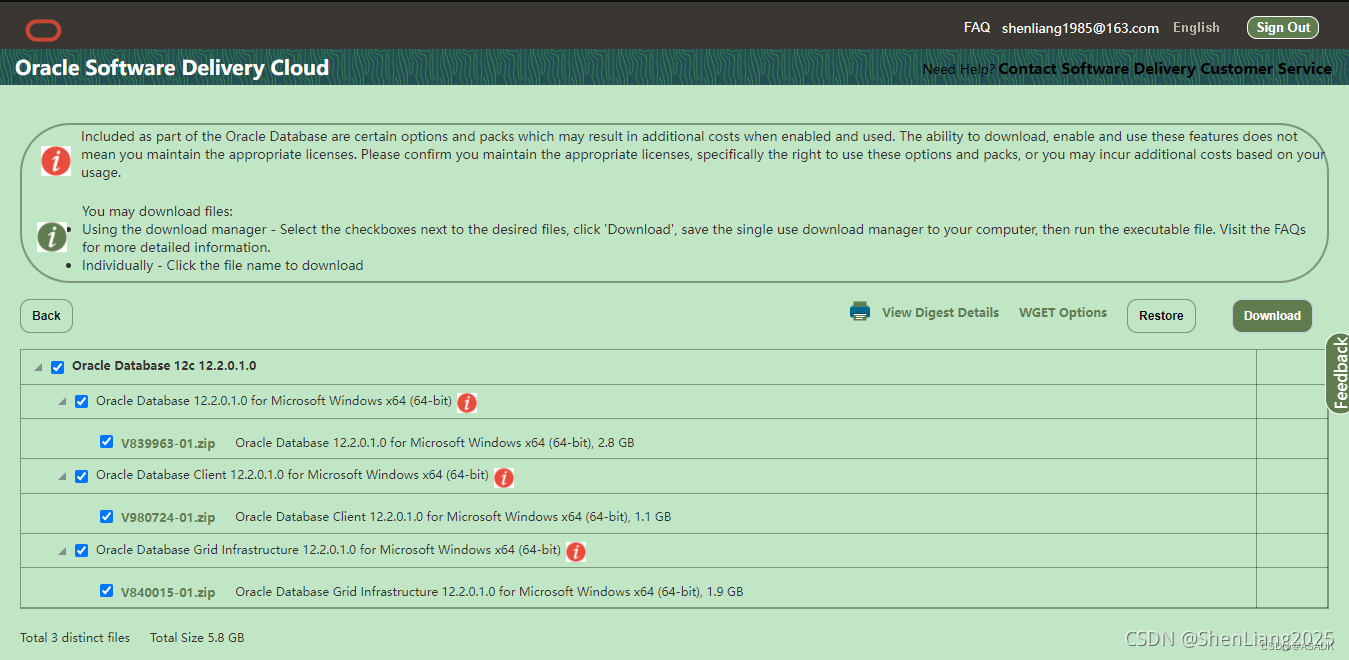
Task: Click description text ending with 1.1 GB
Action: [x=453, y=518]
